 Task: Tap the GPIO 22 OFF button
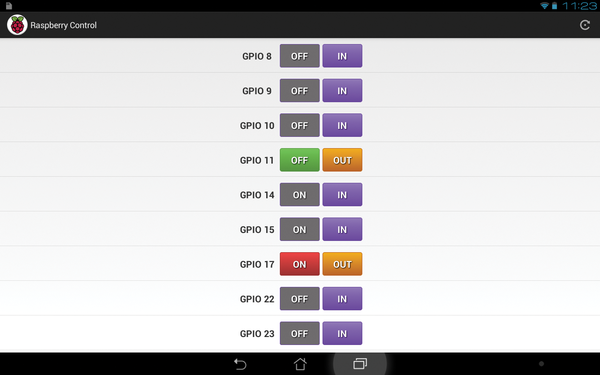[300, 299]
